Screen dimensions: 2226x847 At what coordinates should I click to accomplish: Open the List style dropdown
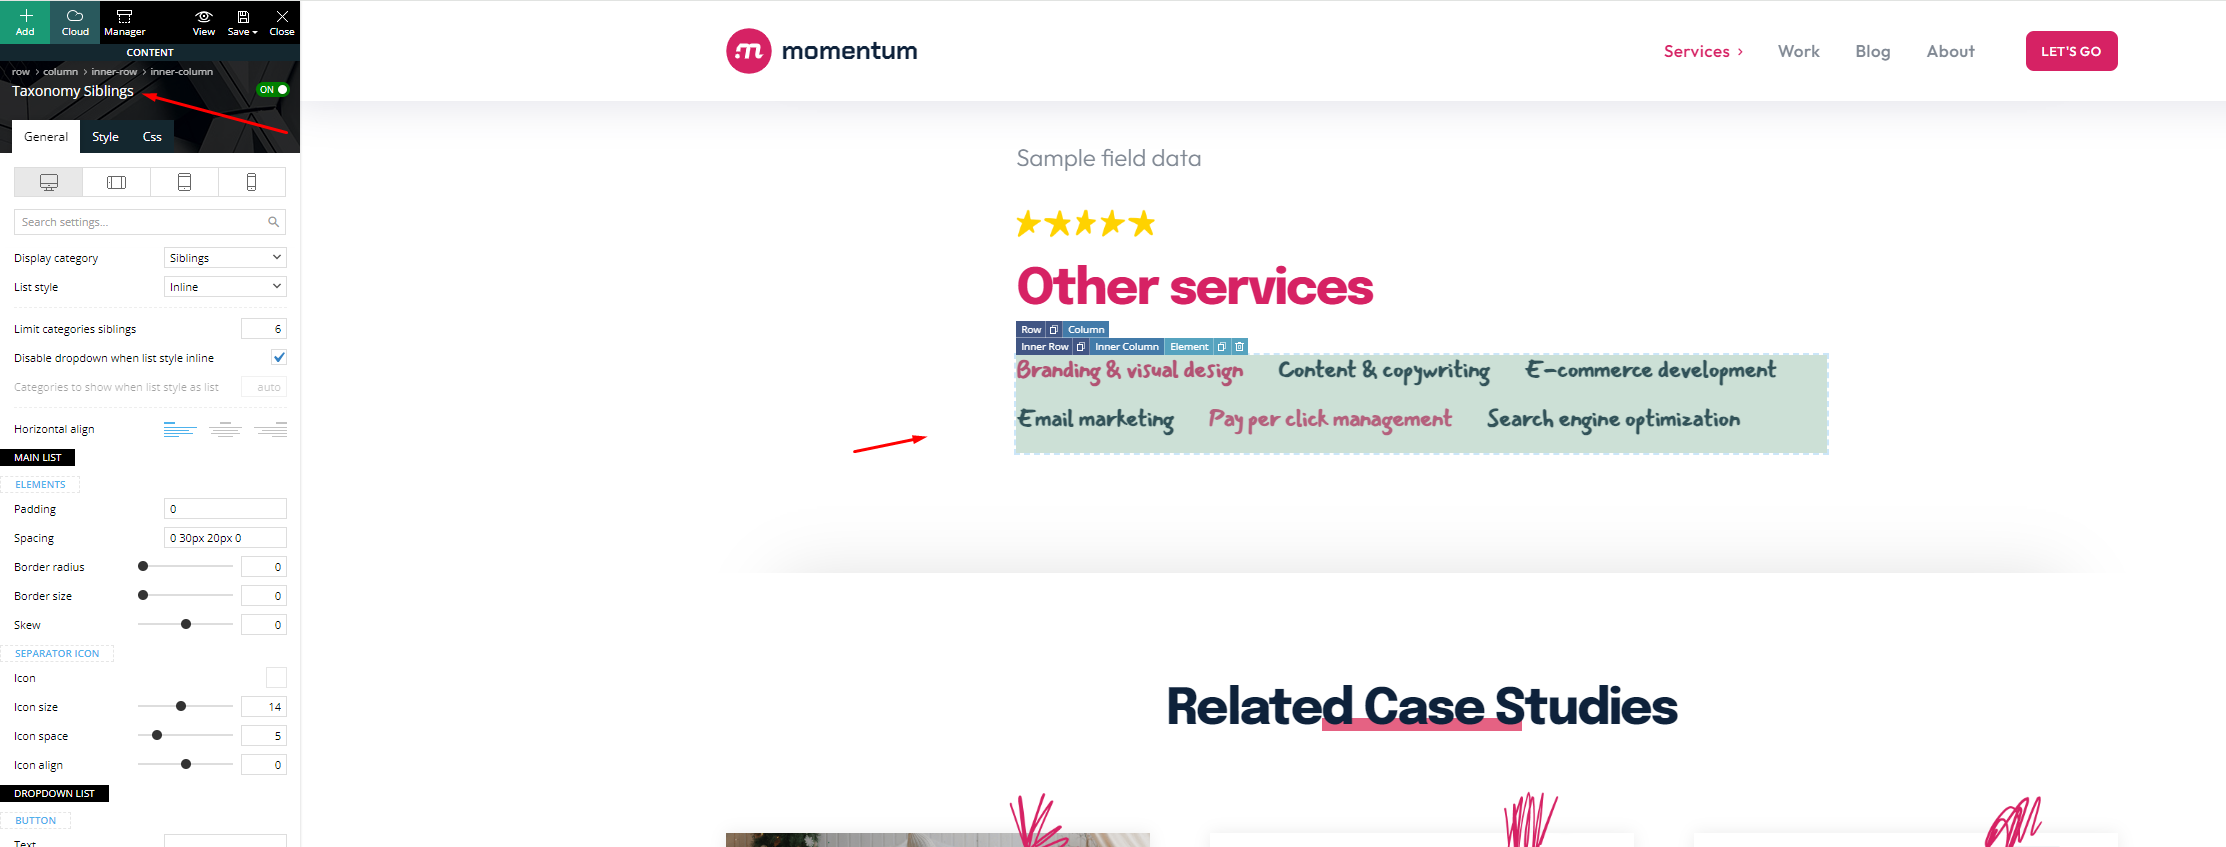[x=225, y=287]
